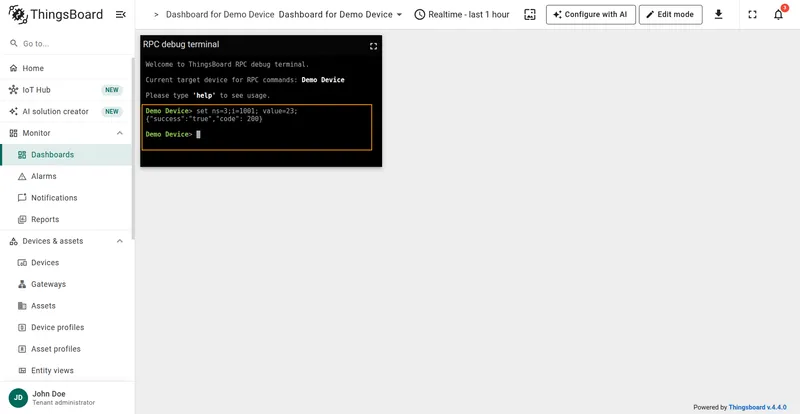Click the success response JSON line
This screenshot has width=800, height=414.
[204, 118]
